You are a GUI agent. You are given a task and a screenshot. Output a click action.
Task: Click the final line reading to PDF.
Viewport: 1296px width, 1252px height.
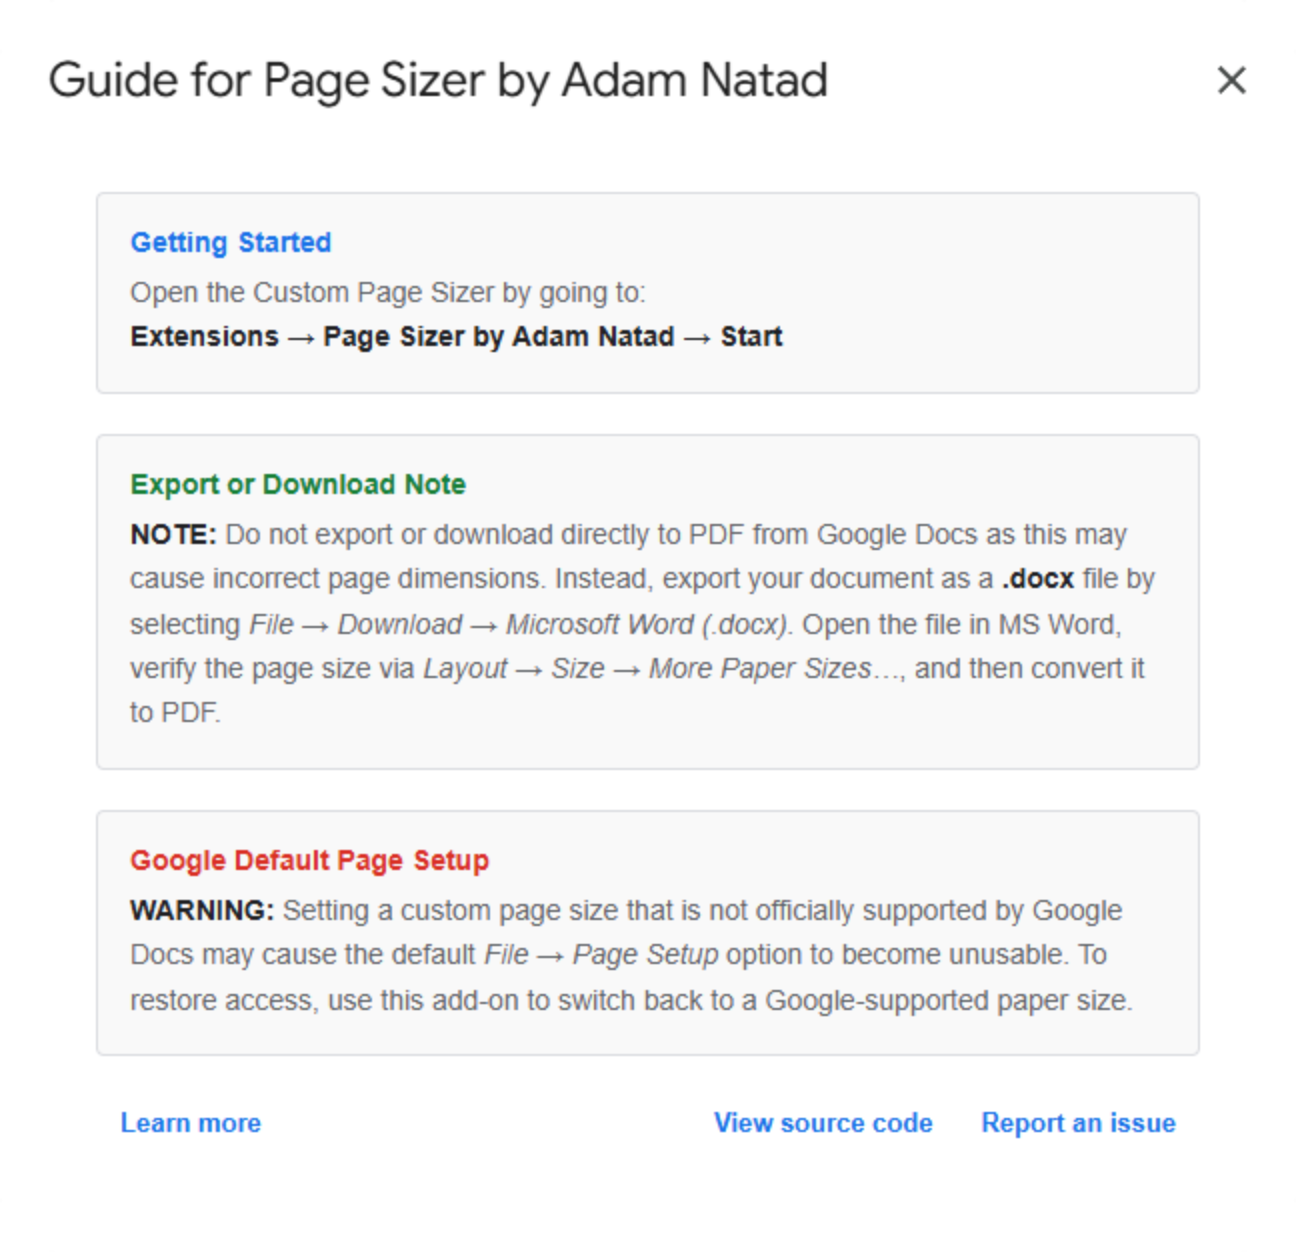coord(175,712)
